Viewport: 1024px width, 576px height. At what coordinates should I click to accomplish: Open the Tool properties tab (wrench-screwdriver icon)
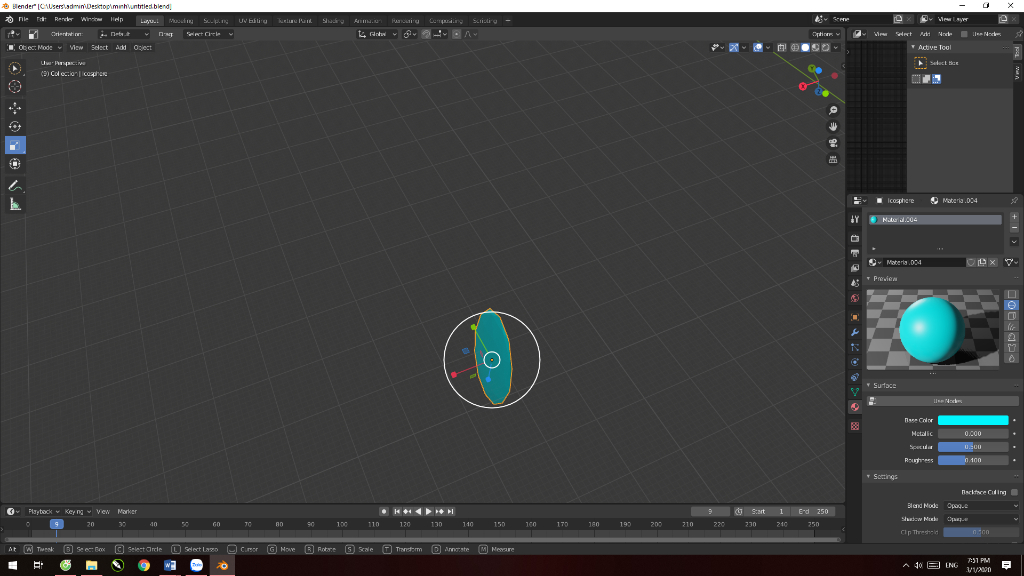(855, 219)
